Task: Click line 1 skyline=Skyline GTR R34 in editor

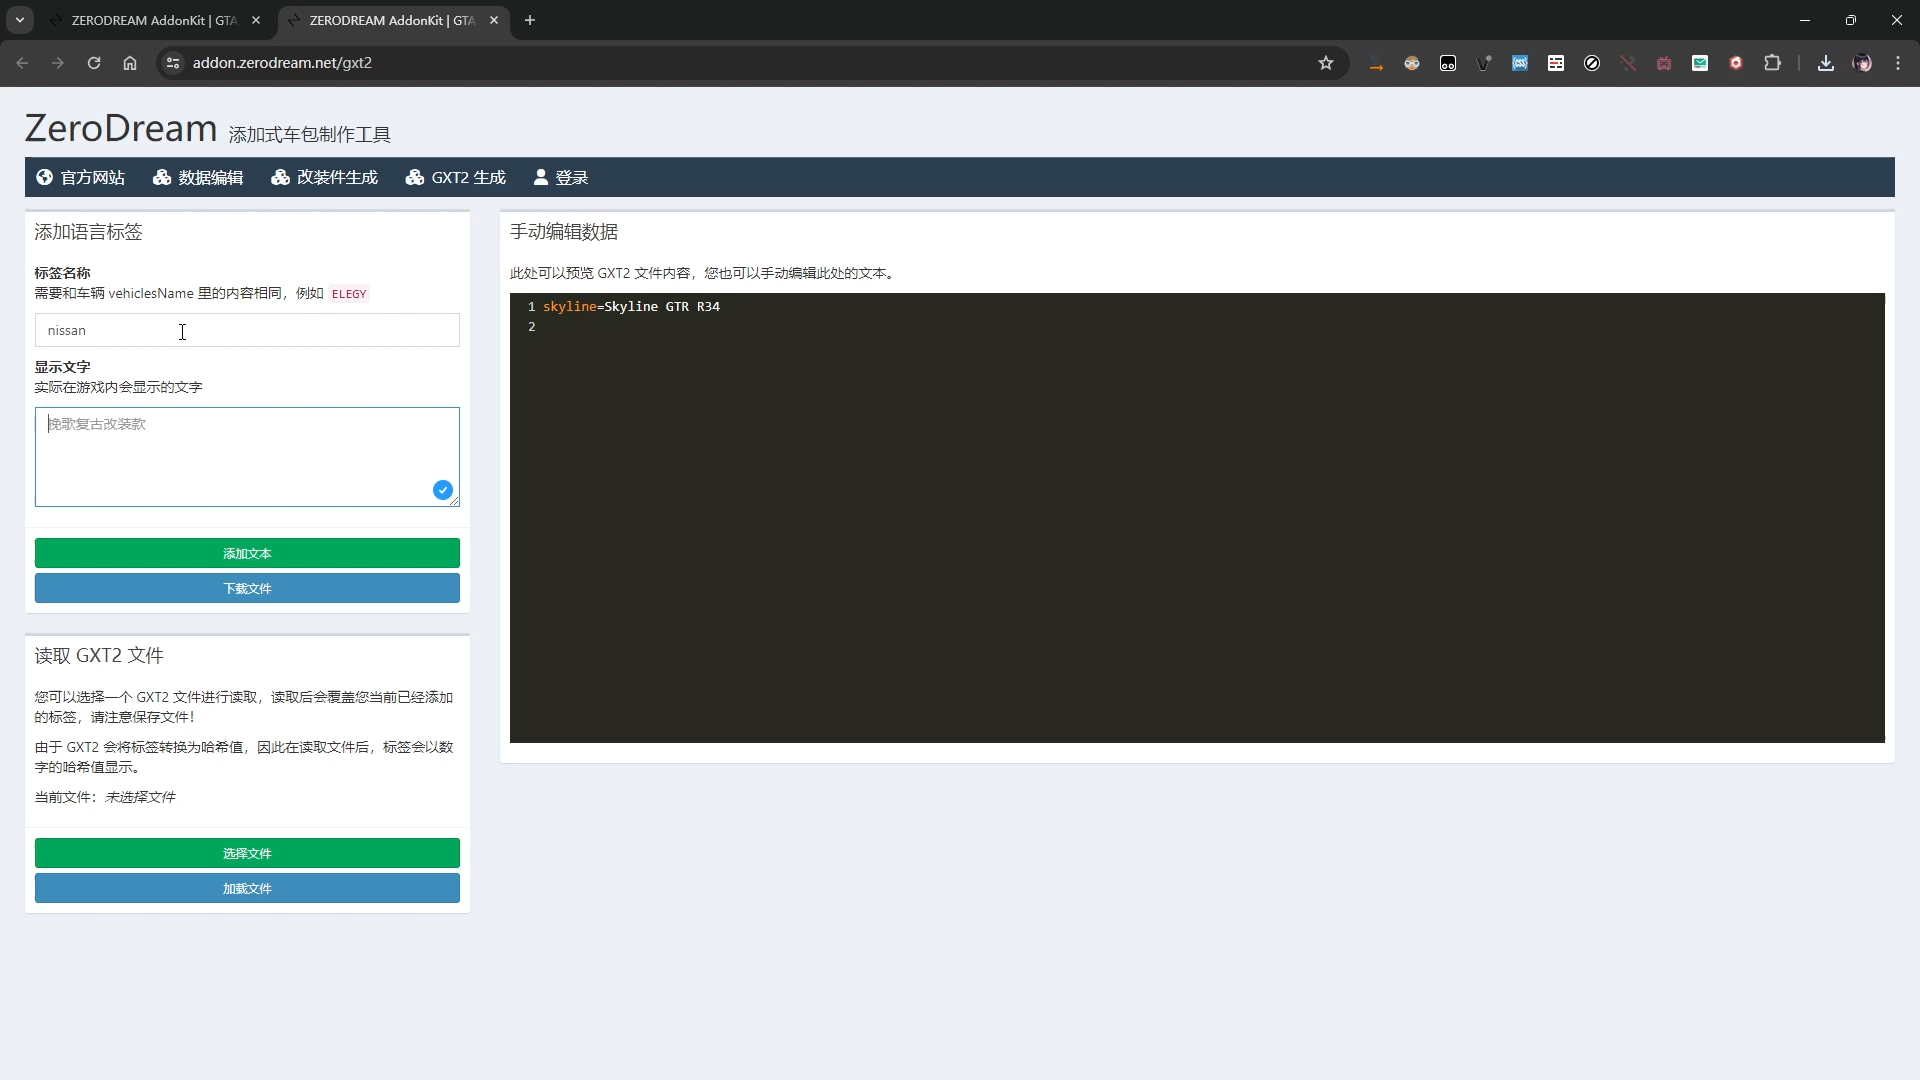Action: click(x=631, y=307)
